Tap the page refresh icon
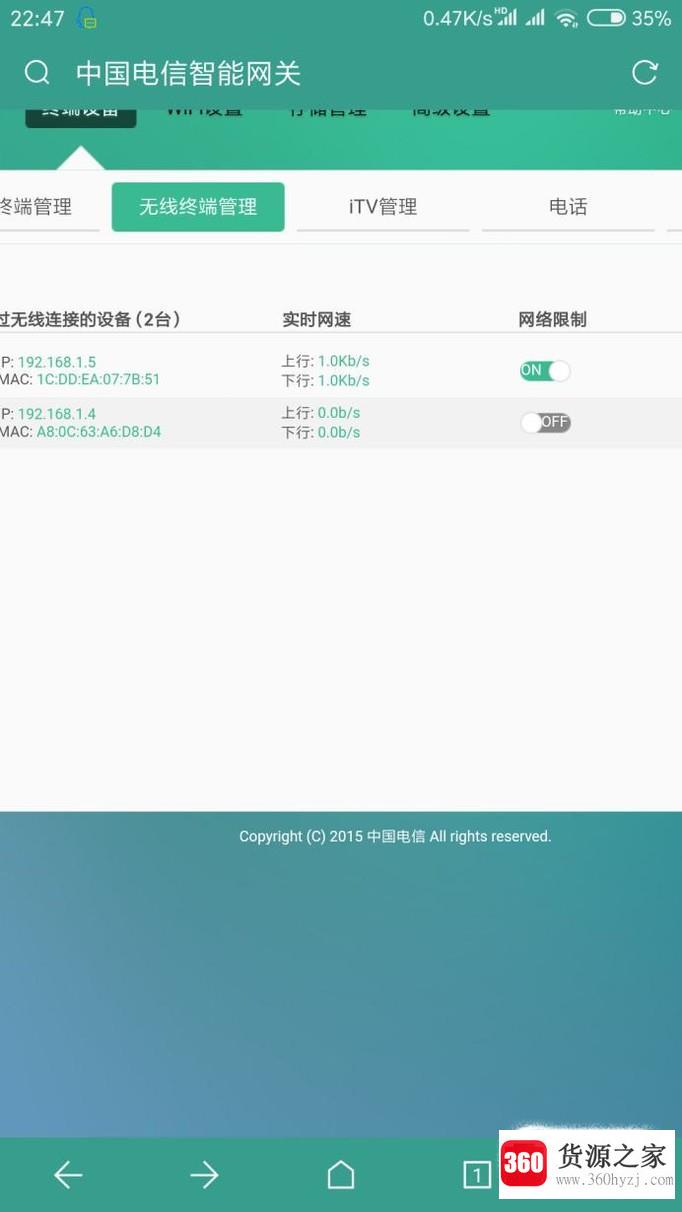Viewport: 682px width, 1212px height. [x=645, y=72]
